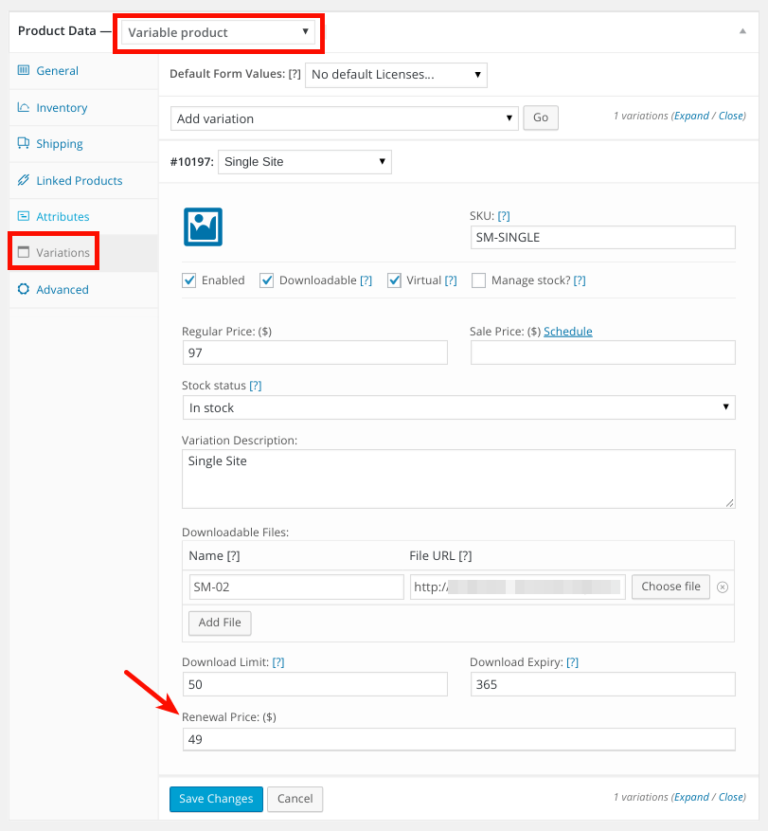
Task: Open the sale price Schedule link
Action: [x=568, y=331]
